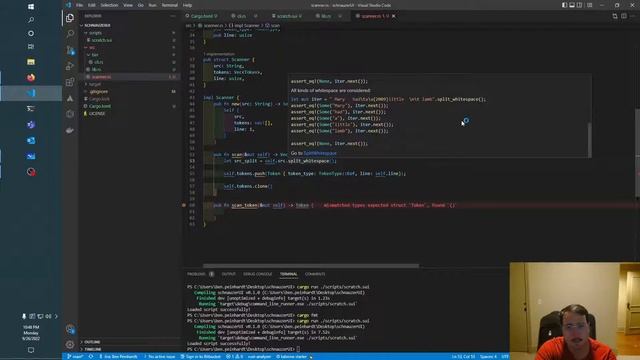Click the hover popup vertical scrollbar

tap(589, 139)
